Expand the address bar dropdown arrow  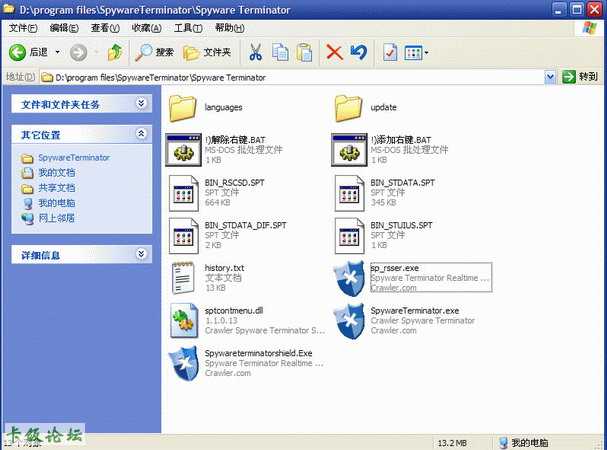[551, 77]
